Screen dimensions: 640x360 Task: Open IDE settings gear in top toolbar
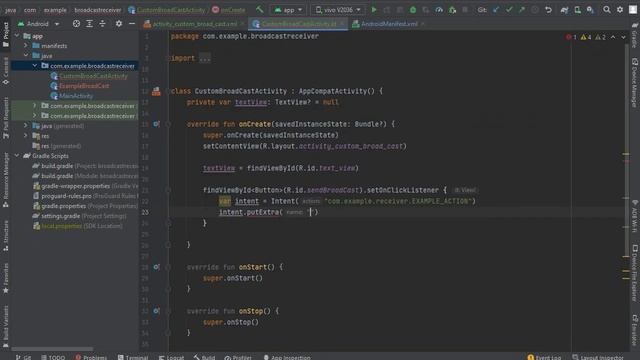pyautogui.click(x=620, y=9)
